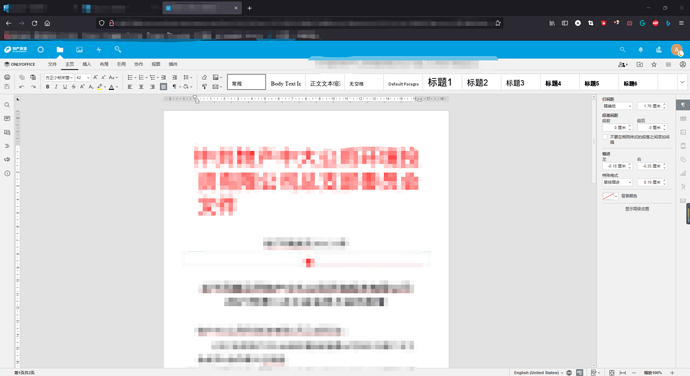Open the table settings sidebar icon
The height and width of the screenshot is (376, 690).
[683, 119]
